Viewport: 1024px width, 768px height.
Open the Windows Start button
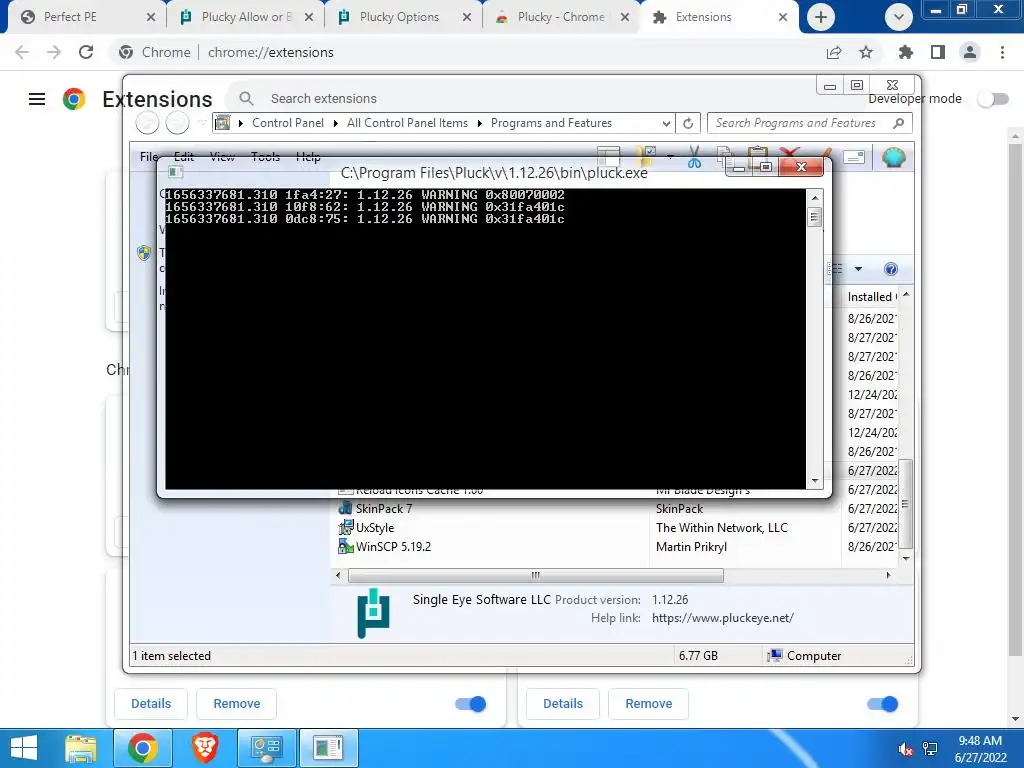coord(24,748)
